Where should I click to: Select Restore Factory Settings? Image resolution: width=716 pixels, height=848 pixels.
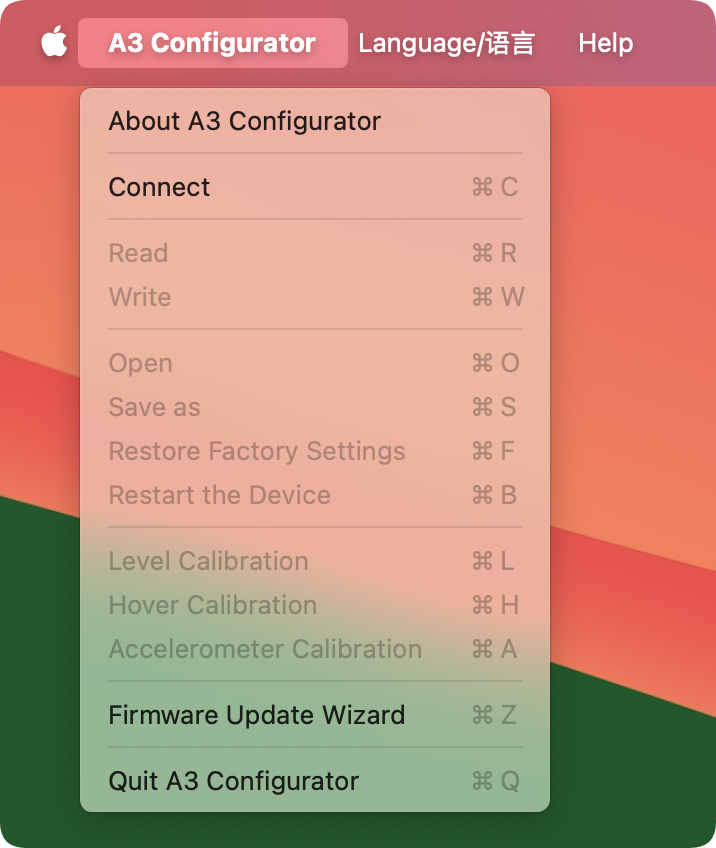[x=257, y=451]
